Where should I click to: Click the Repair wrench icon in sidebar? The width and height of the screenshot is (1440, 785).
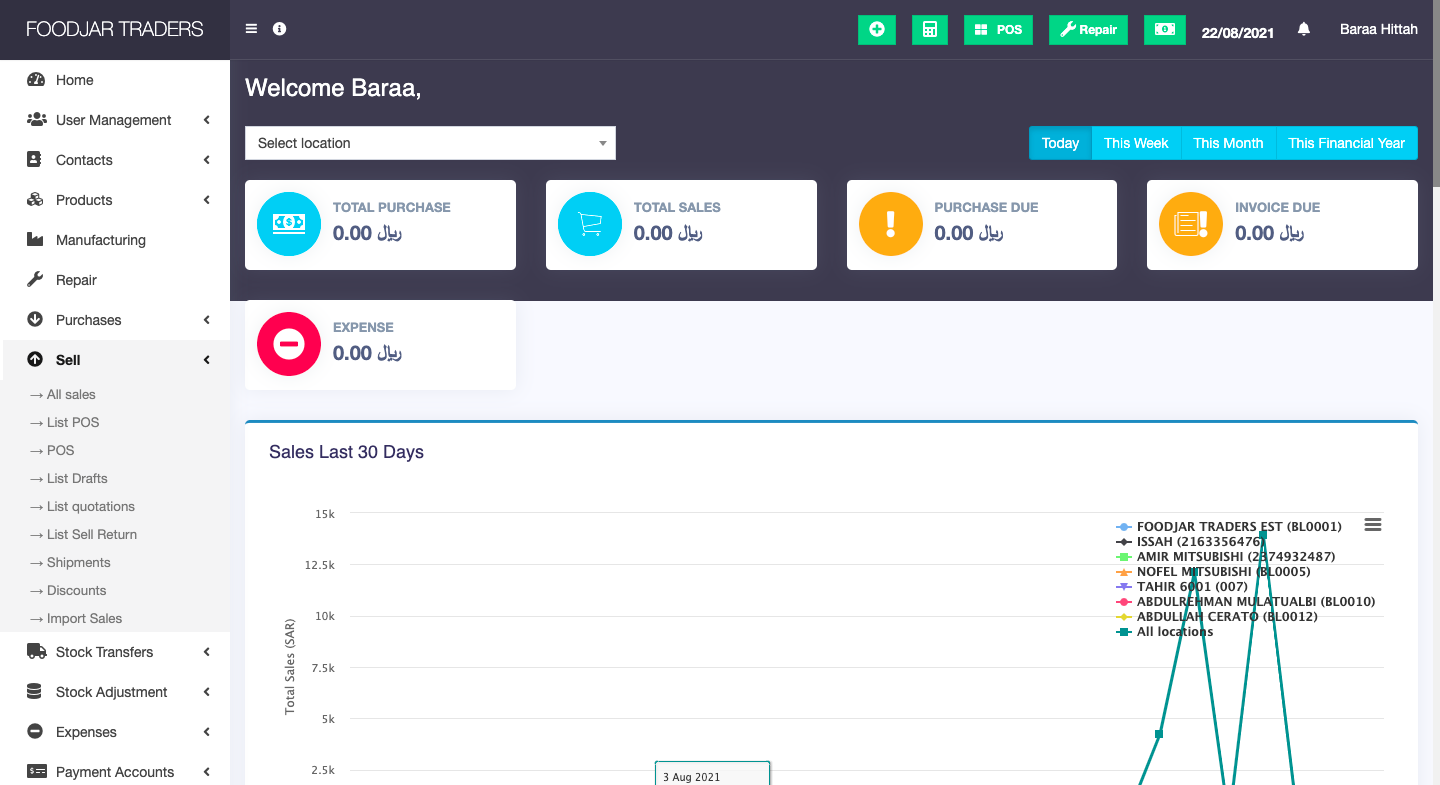pyautogui.click(x=35, y=280)
